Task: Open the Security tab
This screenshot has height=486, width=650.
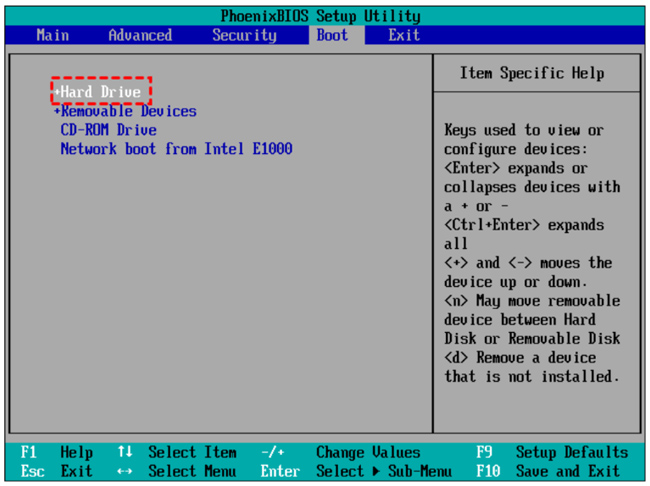Action: point(244,35)
